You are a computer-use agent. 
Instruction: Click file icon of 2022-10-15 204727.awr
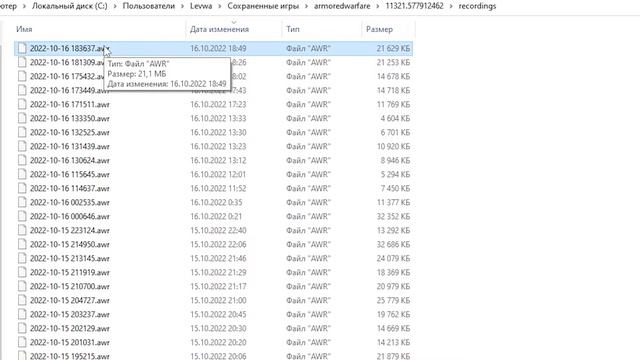point(22,300)
